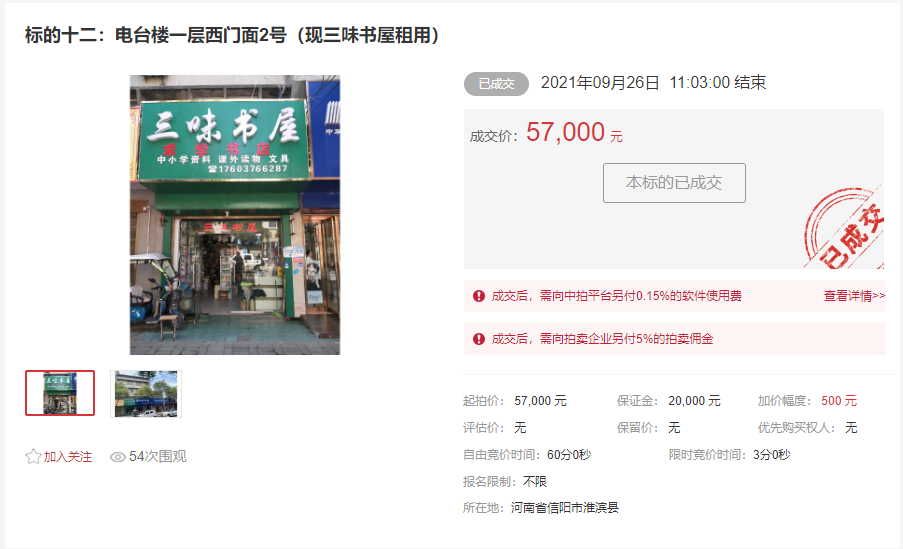Click the 54次围观 view count

(158, 457)
